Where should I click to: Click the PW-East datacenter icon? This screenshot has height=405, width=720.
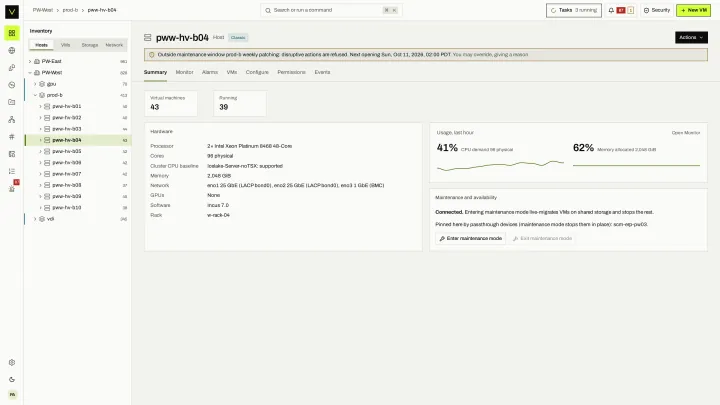(37, 61)
